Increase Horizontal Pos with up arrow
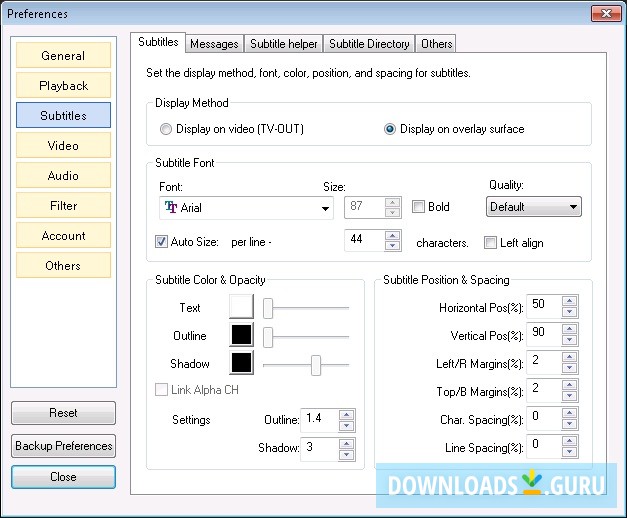Screen dimensions: 627x518 click(x=569, y=301)
